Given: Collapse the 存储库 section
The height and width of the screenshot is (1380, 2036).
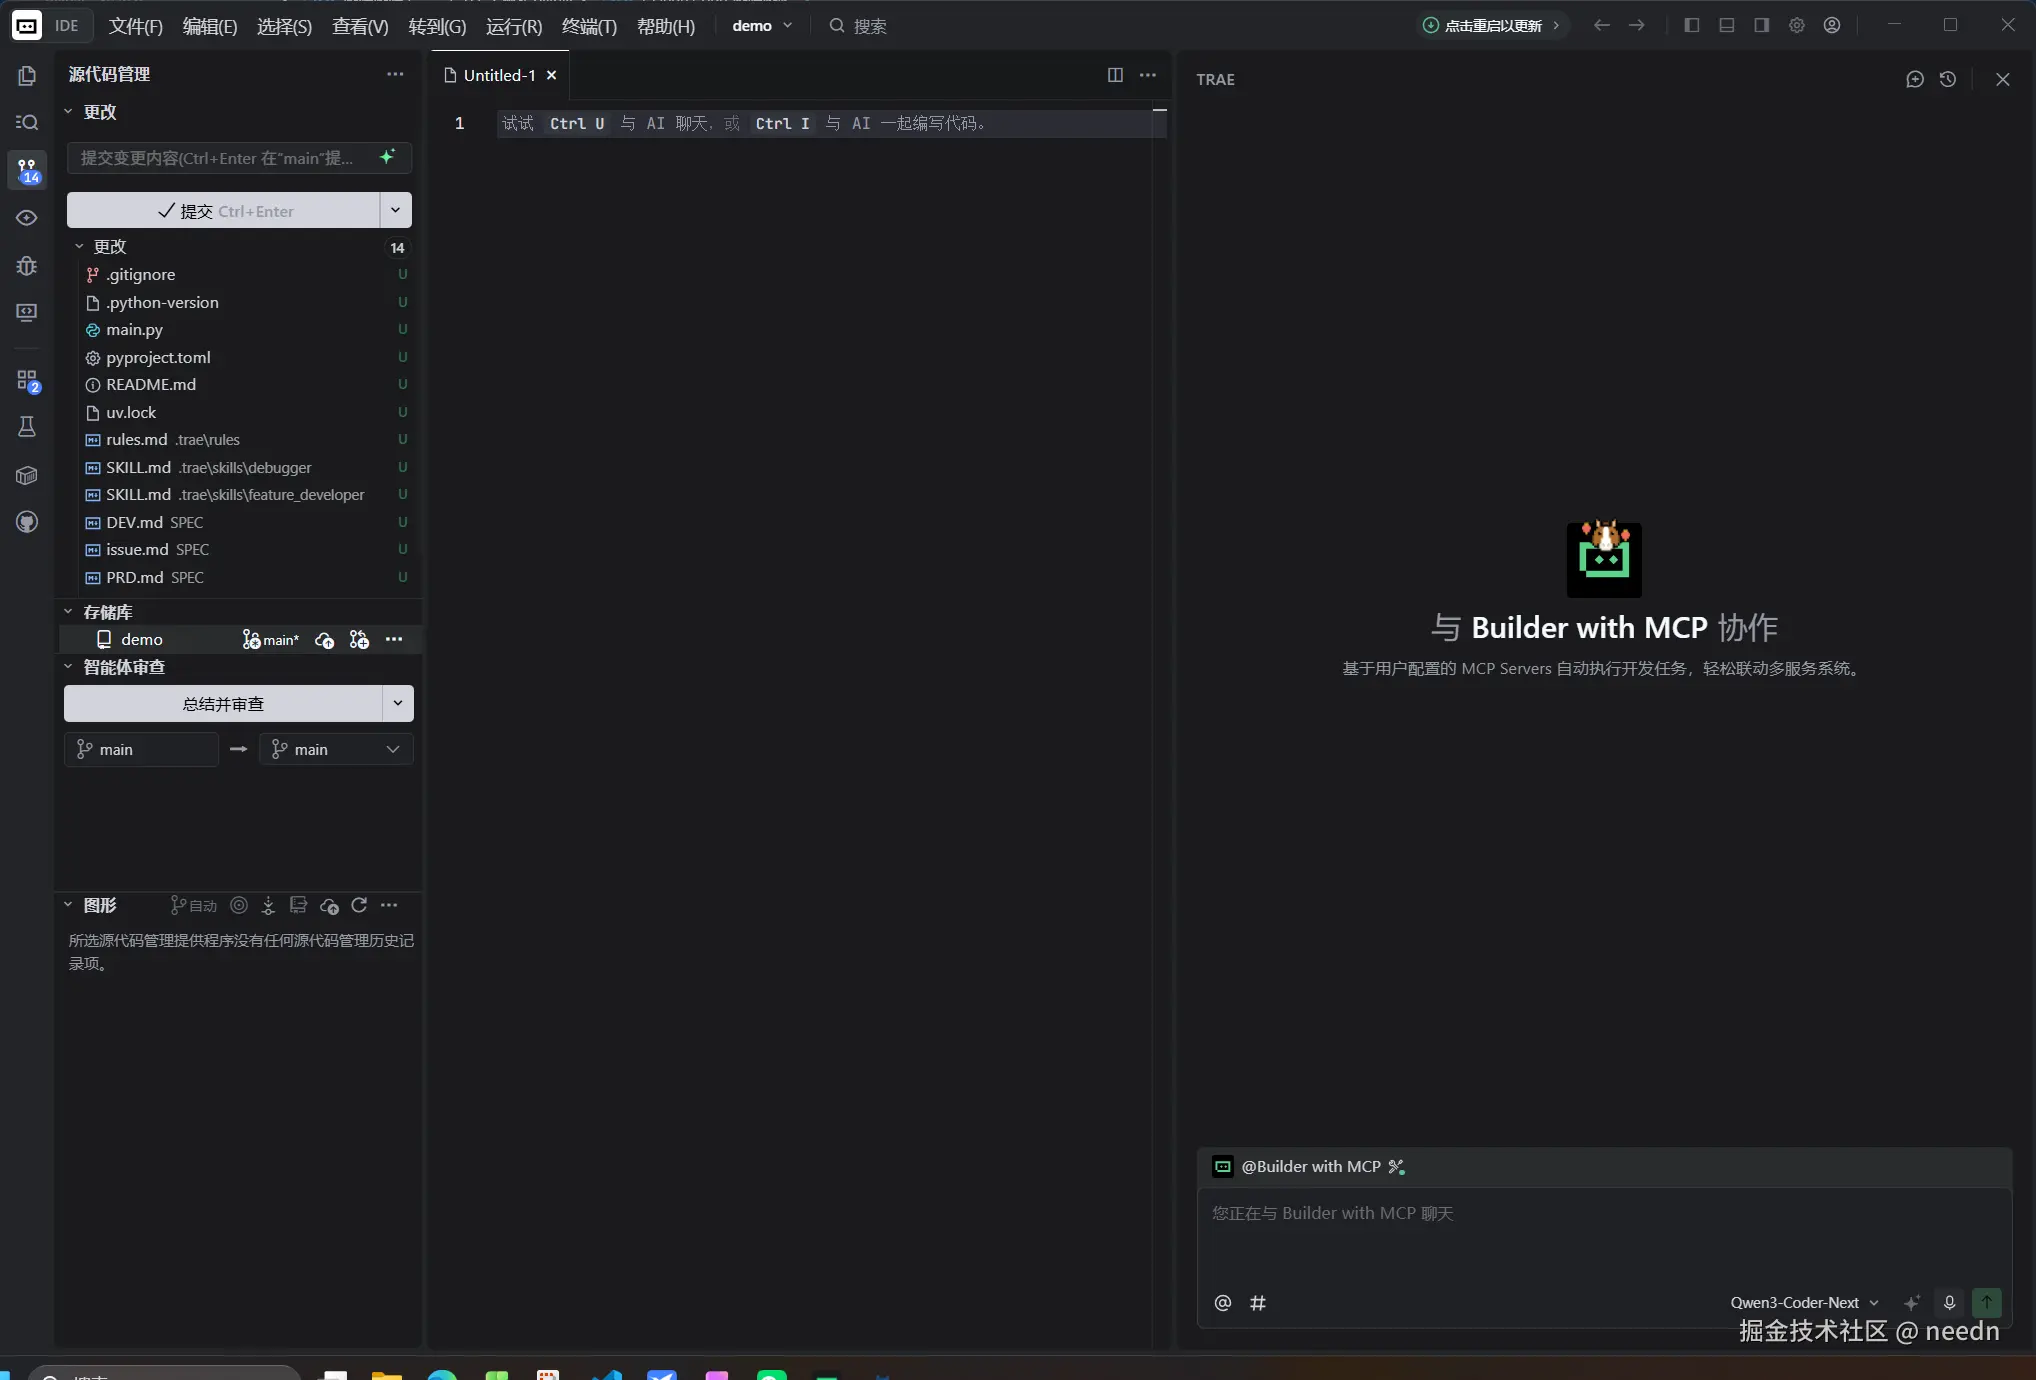Looking at the screenshot, I should [x=68, y=612].
